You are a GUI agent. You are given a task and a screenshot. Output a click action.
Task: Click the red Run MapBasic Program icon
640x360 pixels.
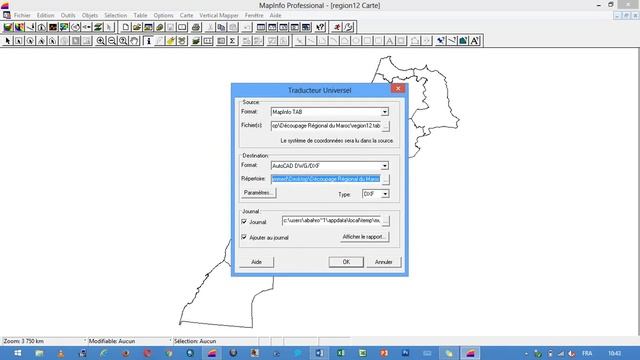pos(337,27)
